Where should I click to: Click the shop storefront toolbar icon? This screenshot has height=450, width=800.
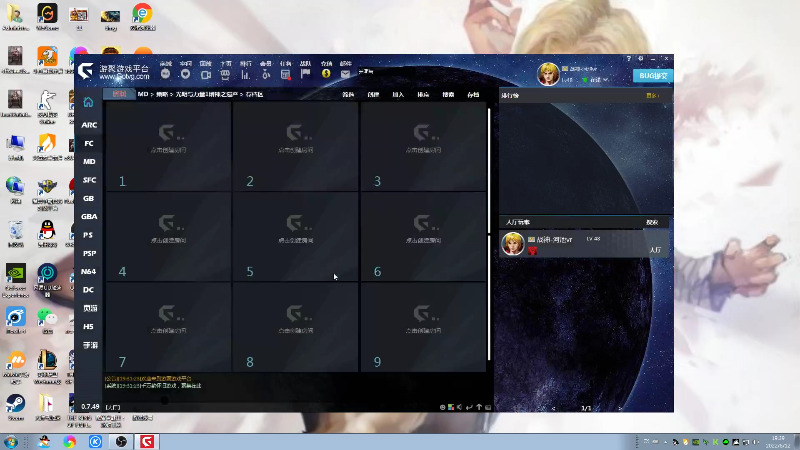pyautogui.click(x=225, y=74)
